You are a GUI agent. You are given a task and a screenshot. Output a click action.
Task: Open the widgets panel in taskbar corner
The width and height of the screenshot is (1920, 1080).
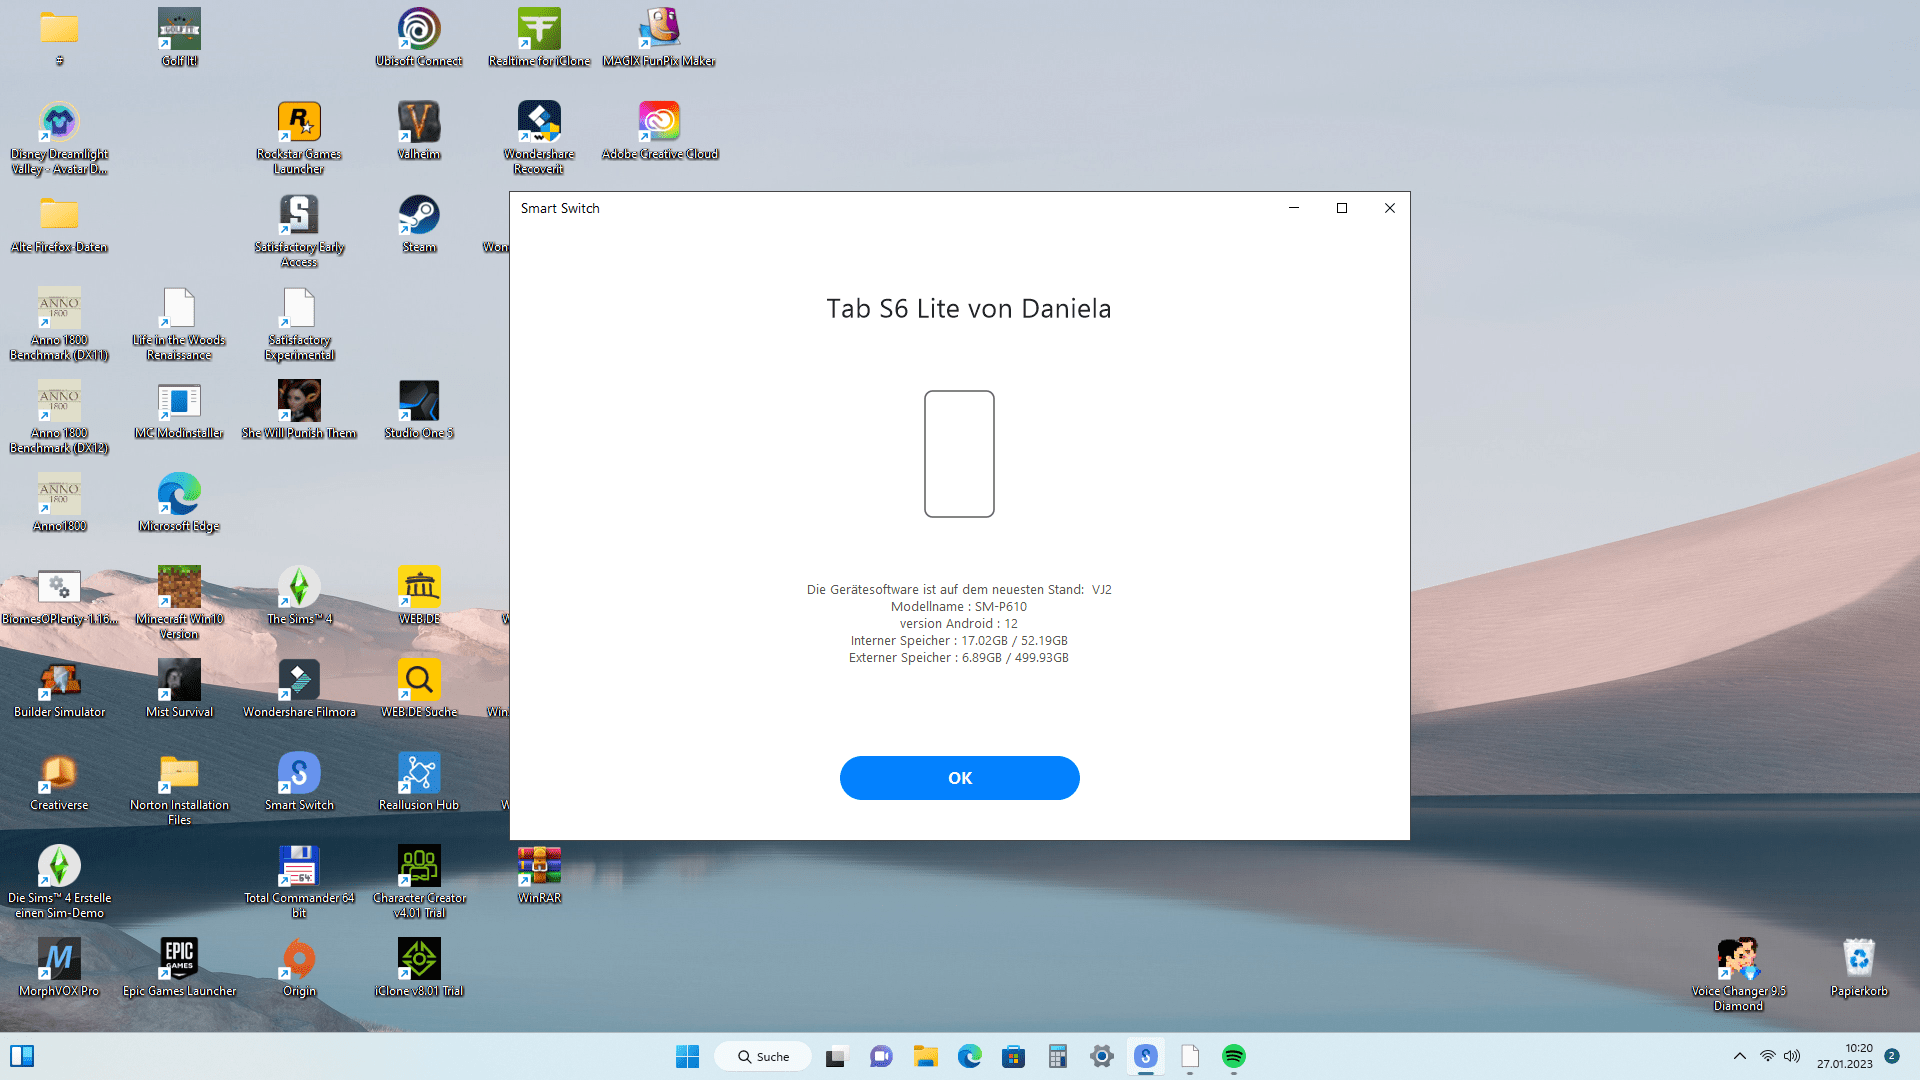[22, 1056]
